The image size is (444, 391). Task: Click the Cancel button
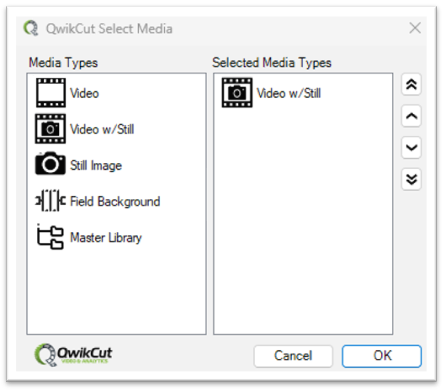click(x=293, y=356)
